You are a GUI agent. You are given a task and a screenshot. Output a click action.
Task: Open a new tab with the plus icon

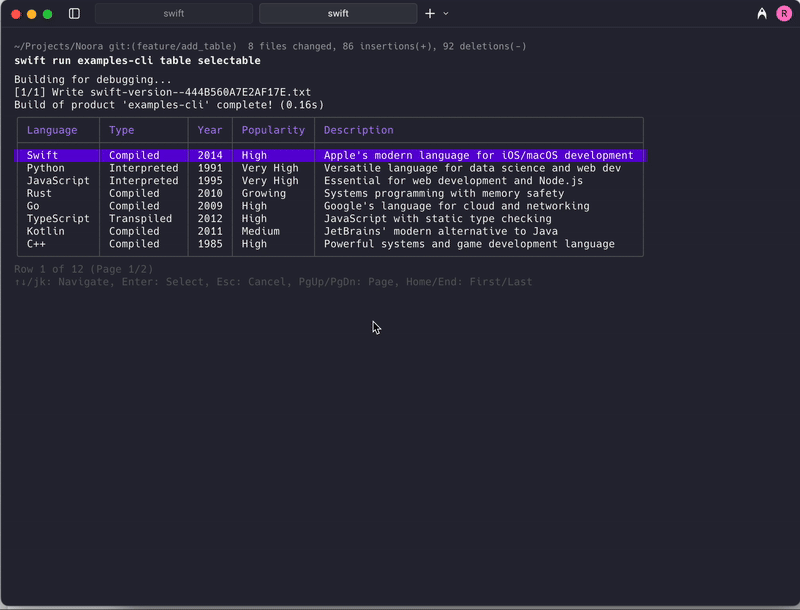[430, 14]
